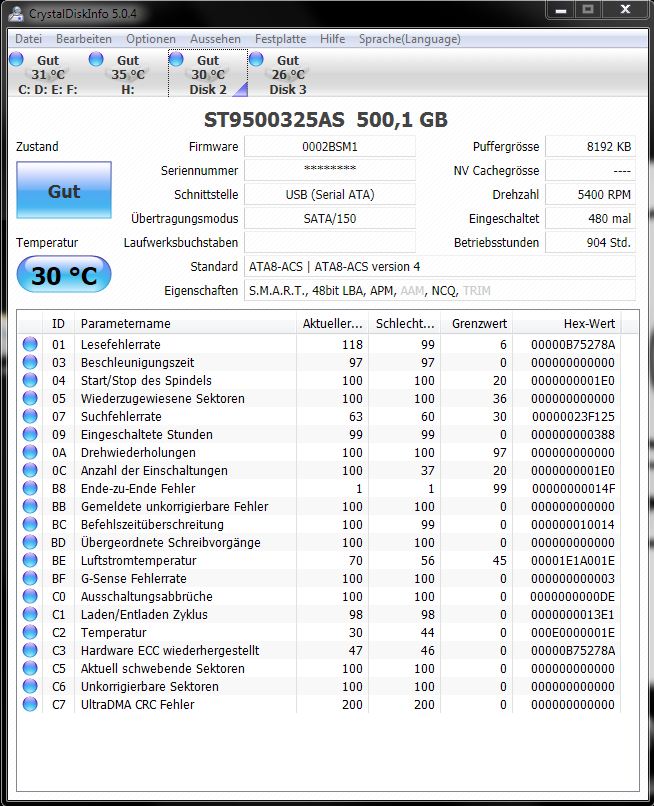The height and width of the screenshot is (806, 654).
Task: Click status orb for Unkorrigierbare Sektoren
Action: pos(30,686)
